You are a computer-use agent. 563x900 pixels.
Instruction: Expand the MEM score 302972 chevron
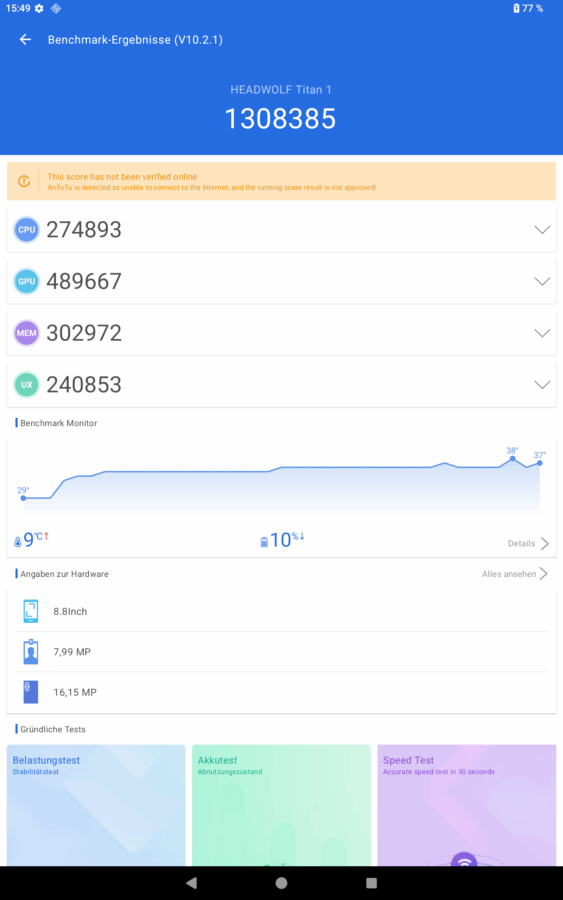[x=542, y=333]
